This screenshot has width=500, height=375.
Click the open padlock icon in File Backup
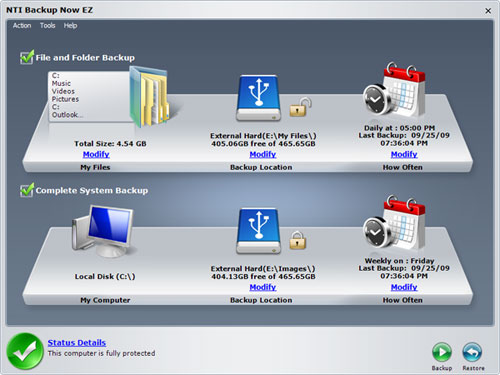(x=300, y=107)
